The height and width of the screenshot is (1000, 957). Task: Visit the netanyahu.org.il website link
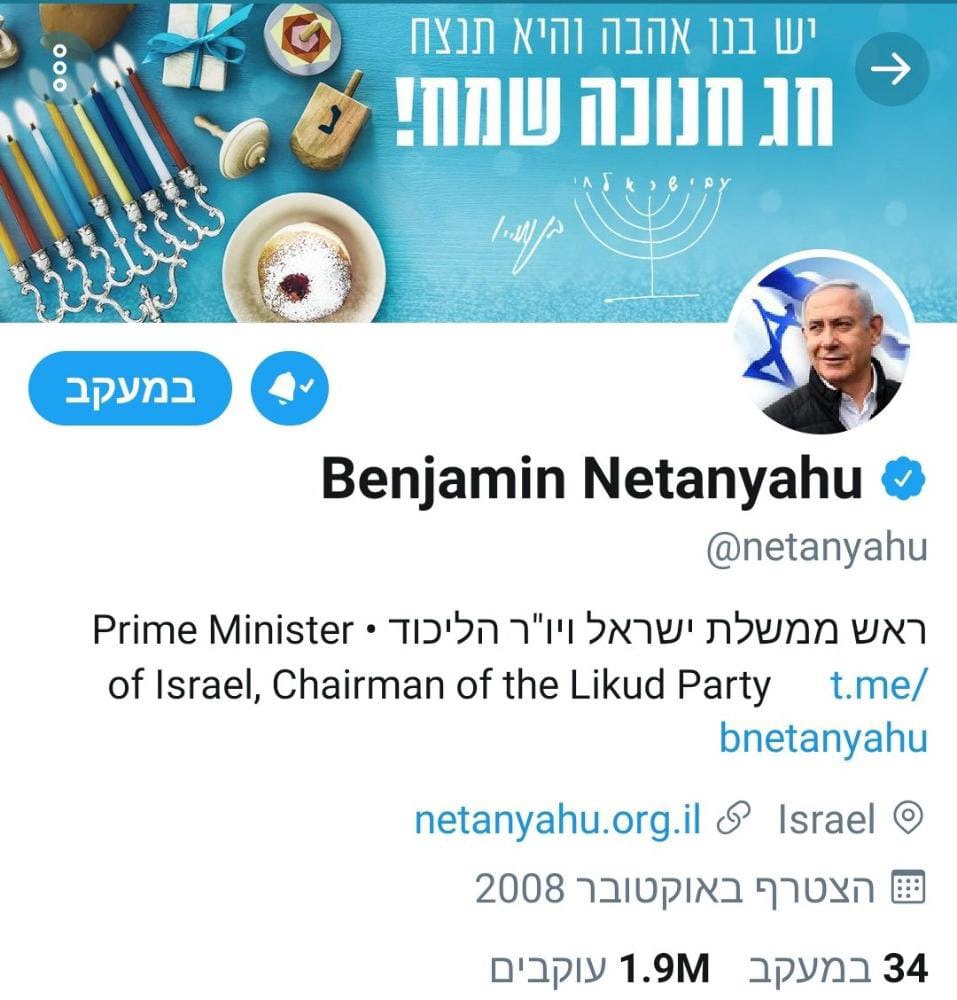click(557, 819)
